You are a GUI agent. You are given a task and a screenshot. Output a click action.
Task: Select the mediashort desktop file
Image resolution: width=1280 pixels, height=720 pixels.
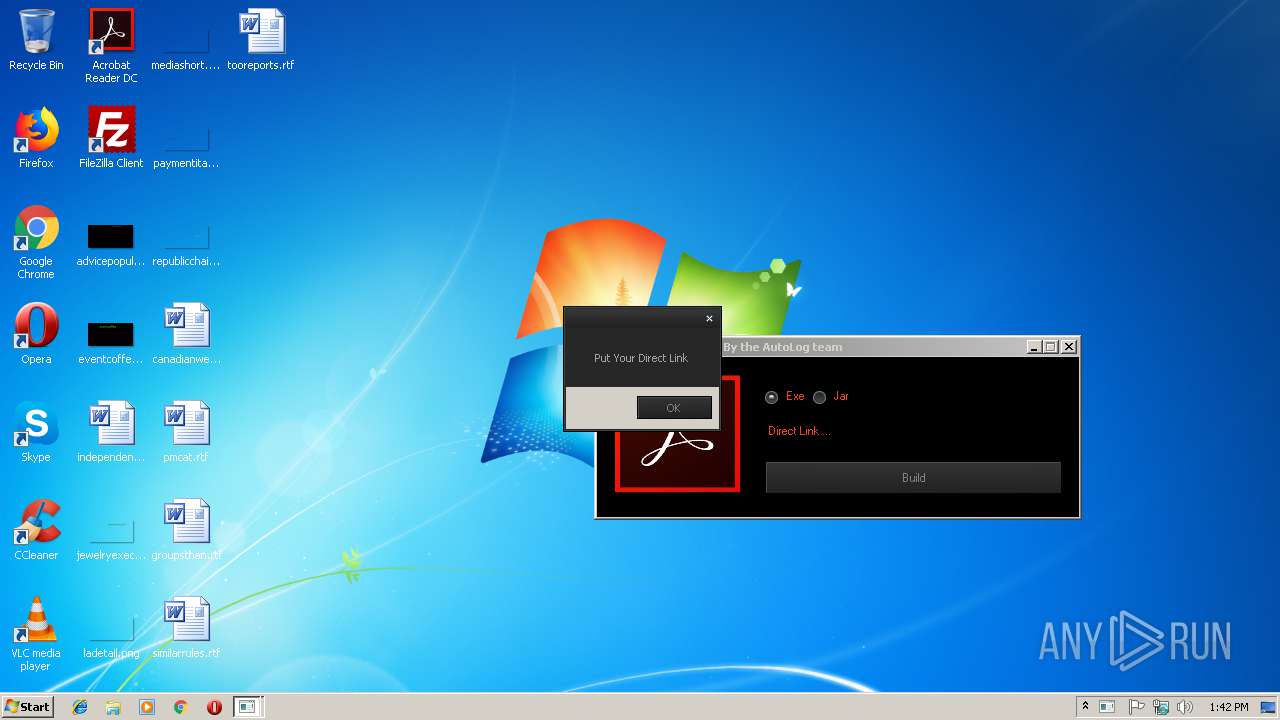186,40
